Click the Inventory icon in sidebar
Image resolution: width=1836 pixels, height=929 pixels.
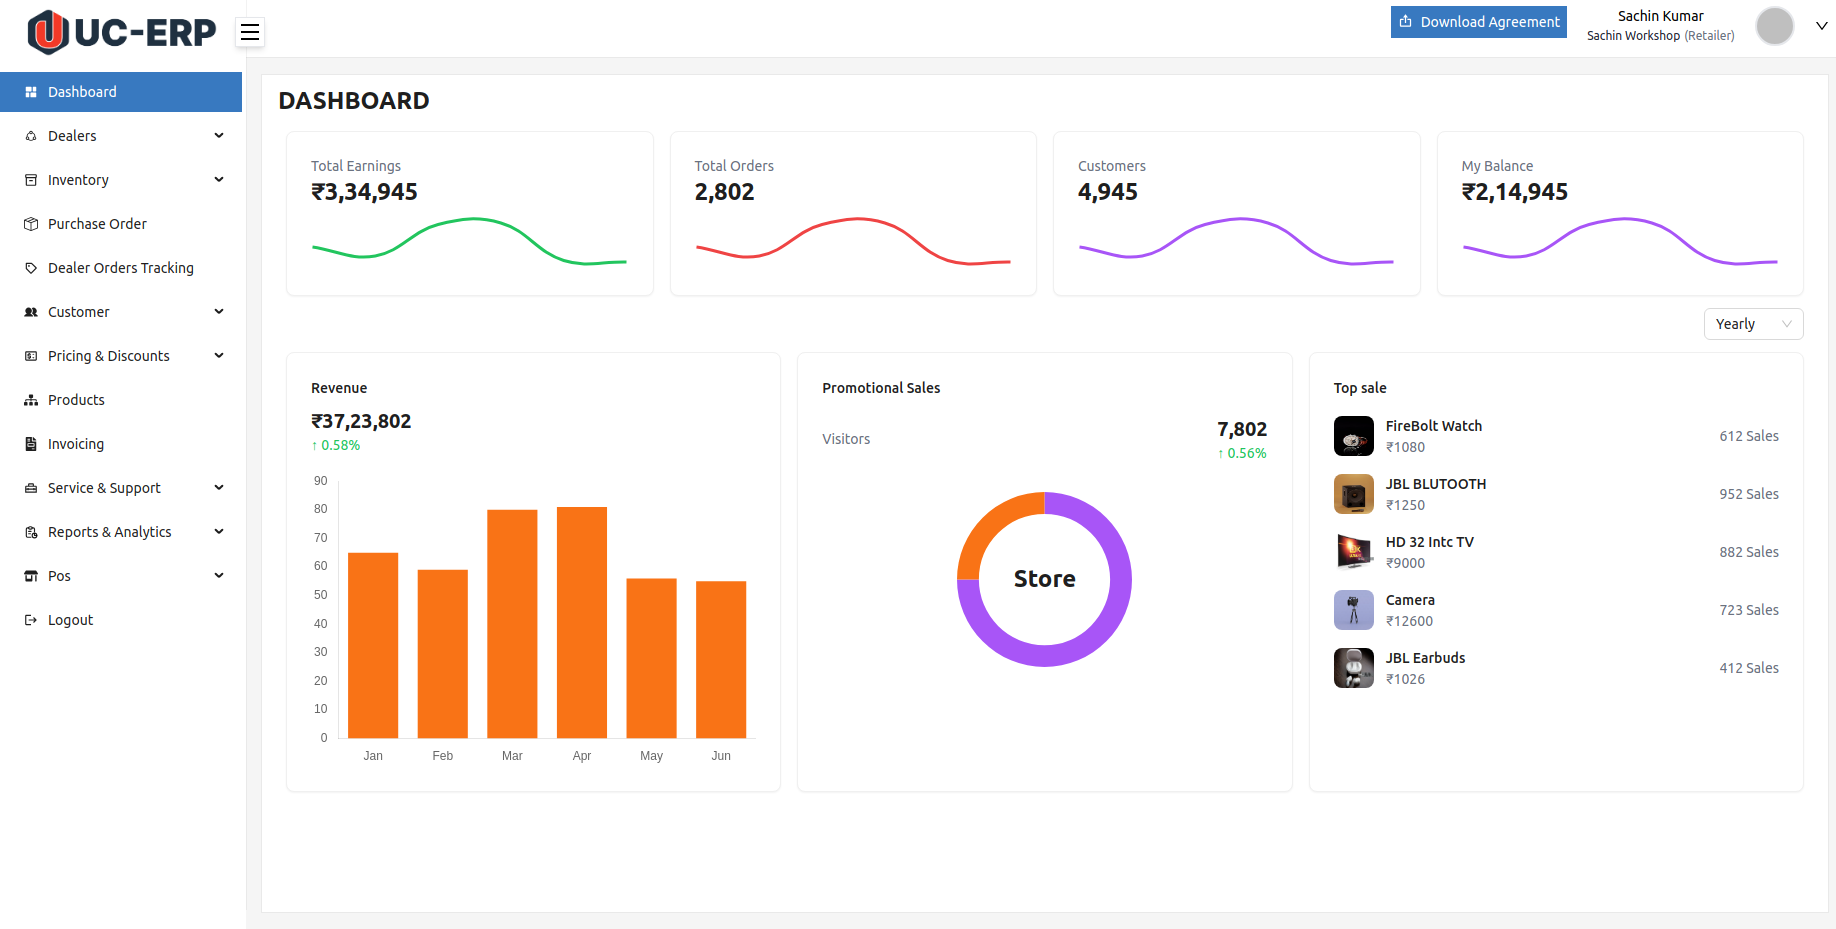[31, 180]
